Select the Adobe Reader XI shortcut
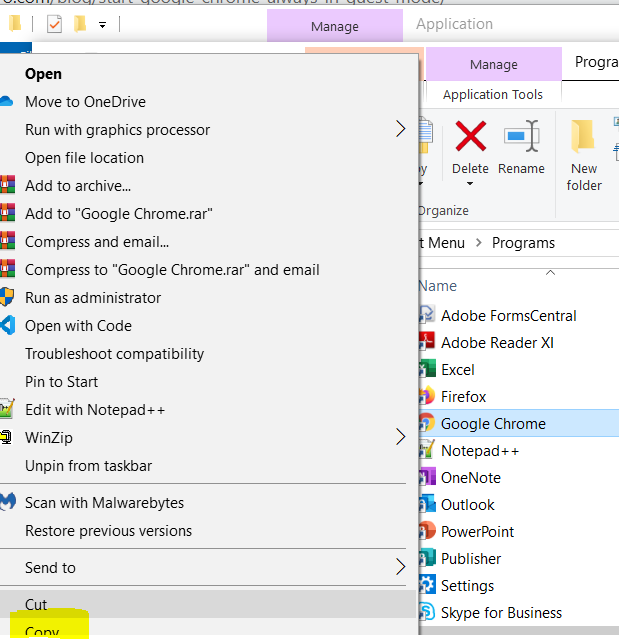Image resolution: width=619 pixels, height=639 pixels. pyautogui.click(x=496, y=342)
